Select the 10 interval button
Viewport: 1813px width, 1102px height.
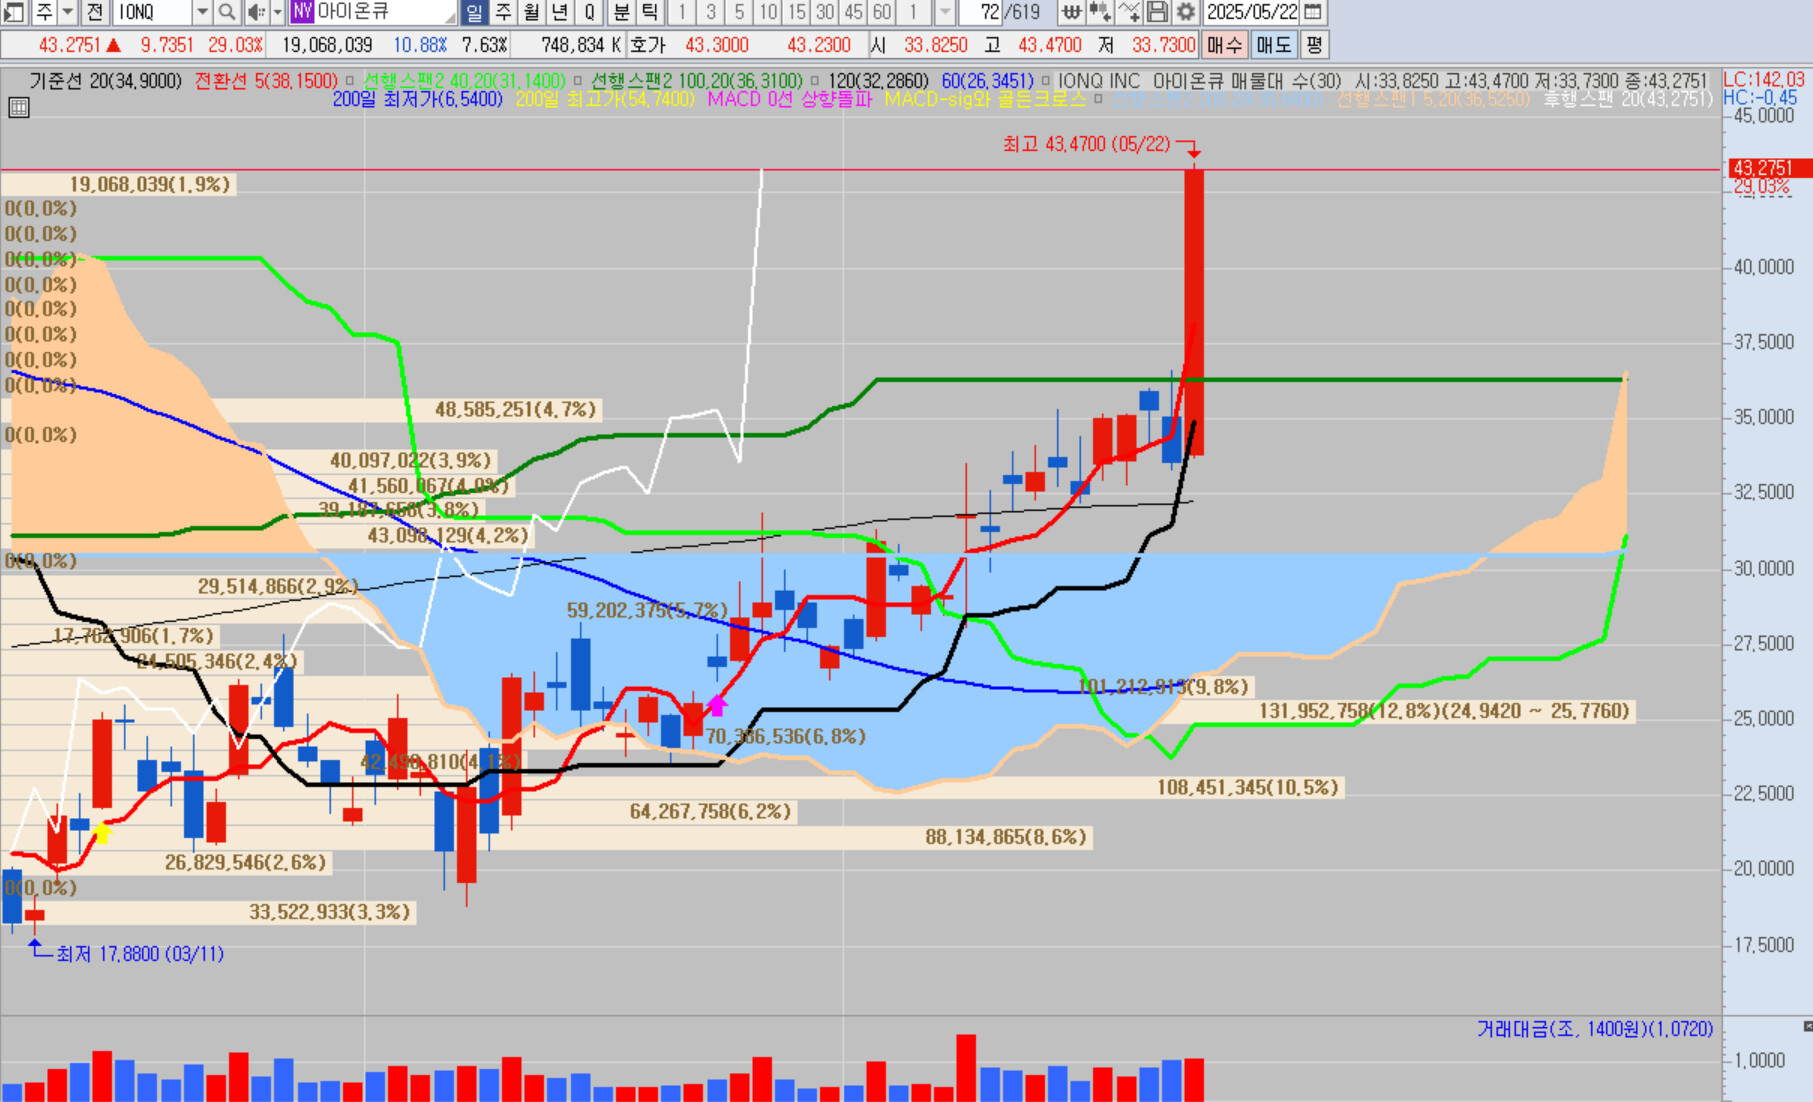pos(768,12)
